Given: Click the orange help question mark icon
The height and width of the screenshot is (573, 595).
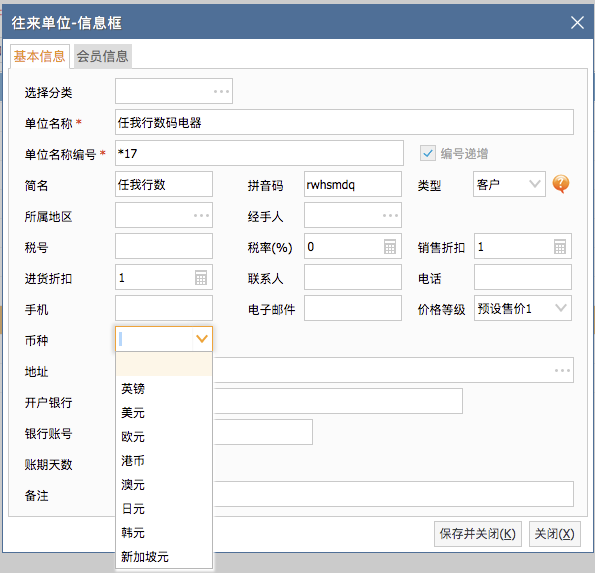Looking at the screenshot, I should pyautogui.click(x=560, y=184).
